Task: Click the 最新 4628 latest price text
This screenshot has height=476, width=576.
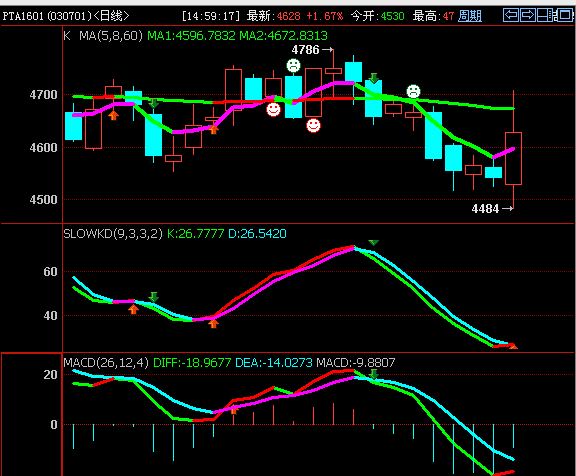Action: point(273,16)
